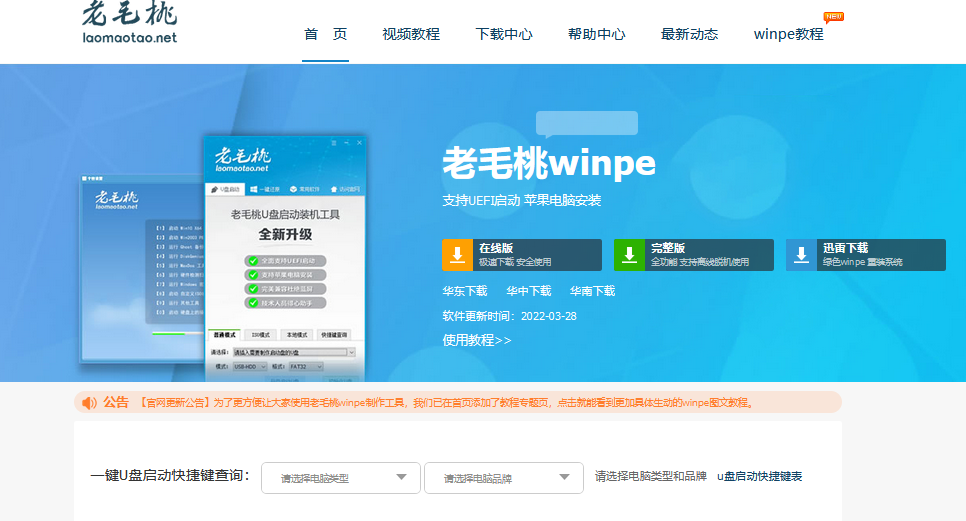Read the 官网更新公告 announcement text
Screen dimensions: 966x521
pyautogui.click(x=445, y=403)
